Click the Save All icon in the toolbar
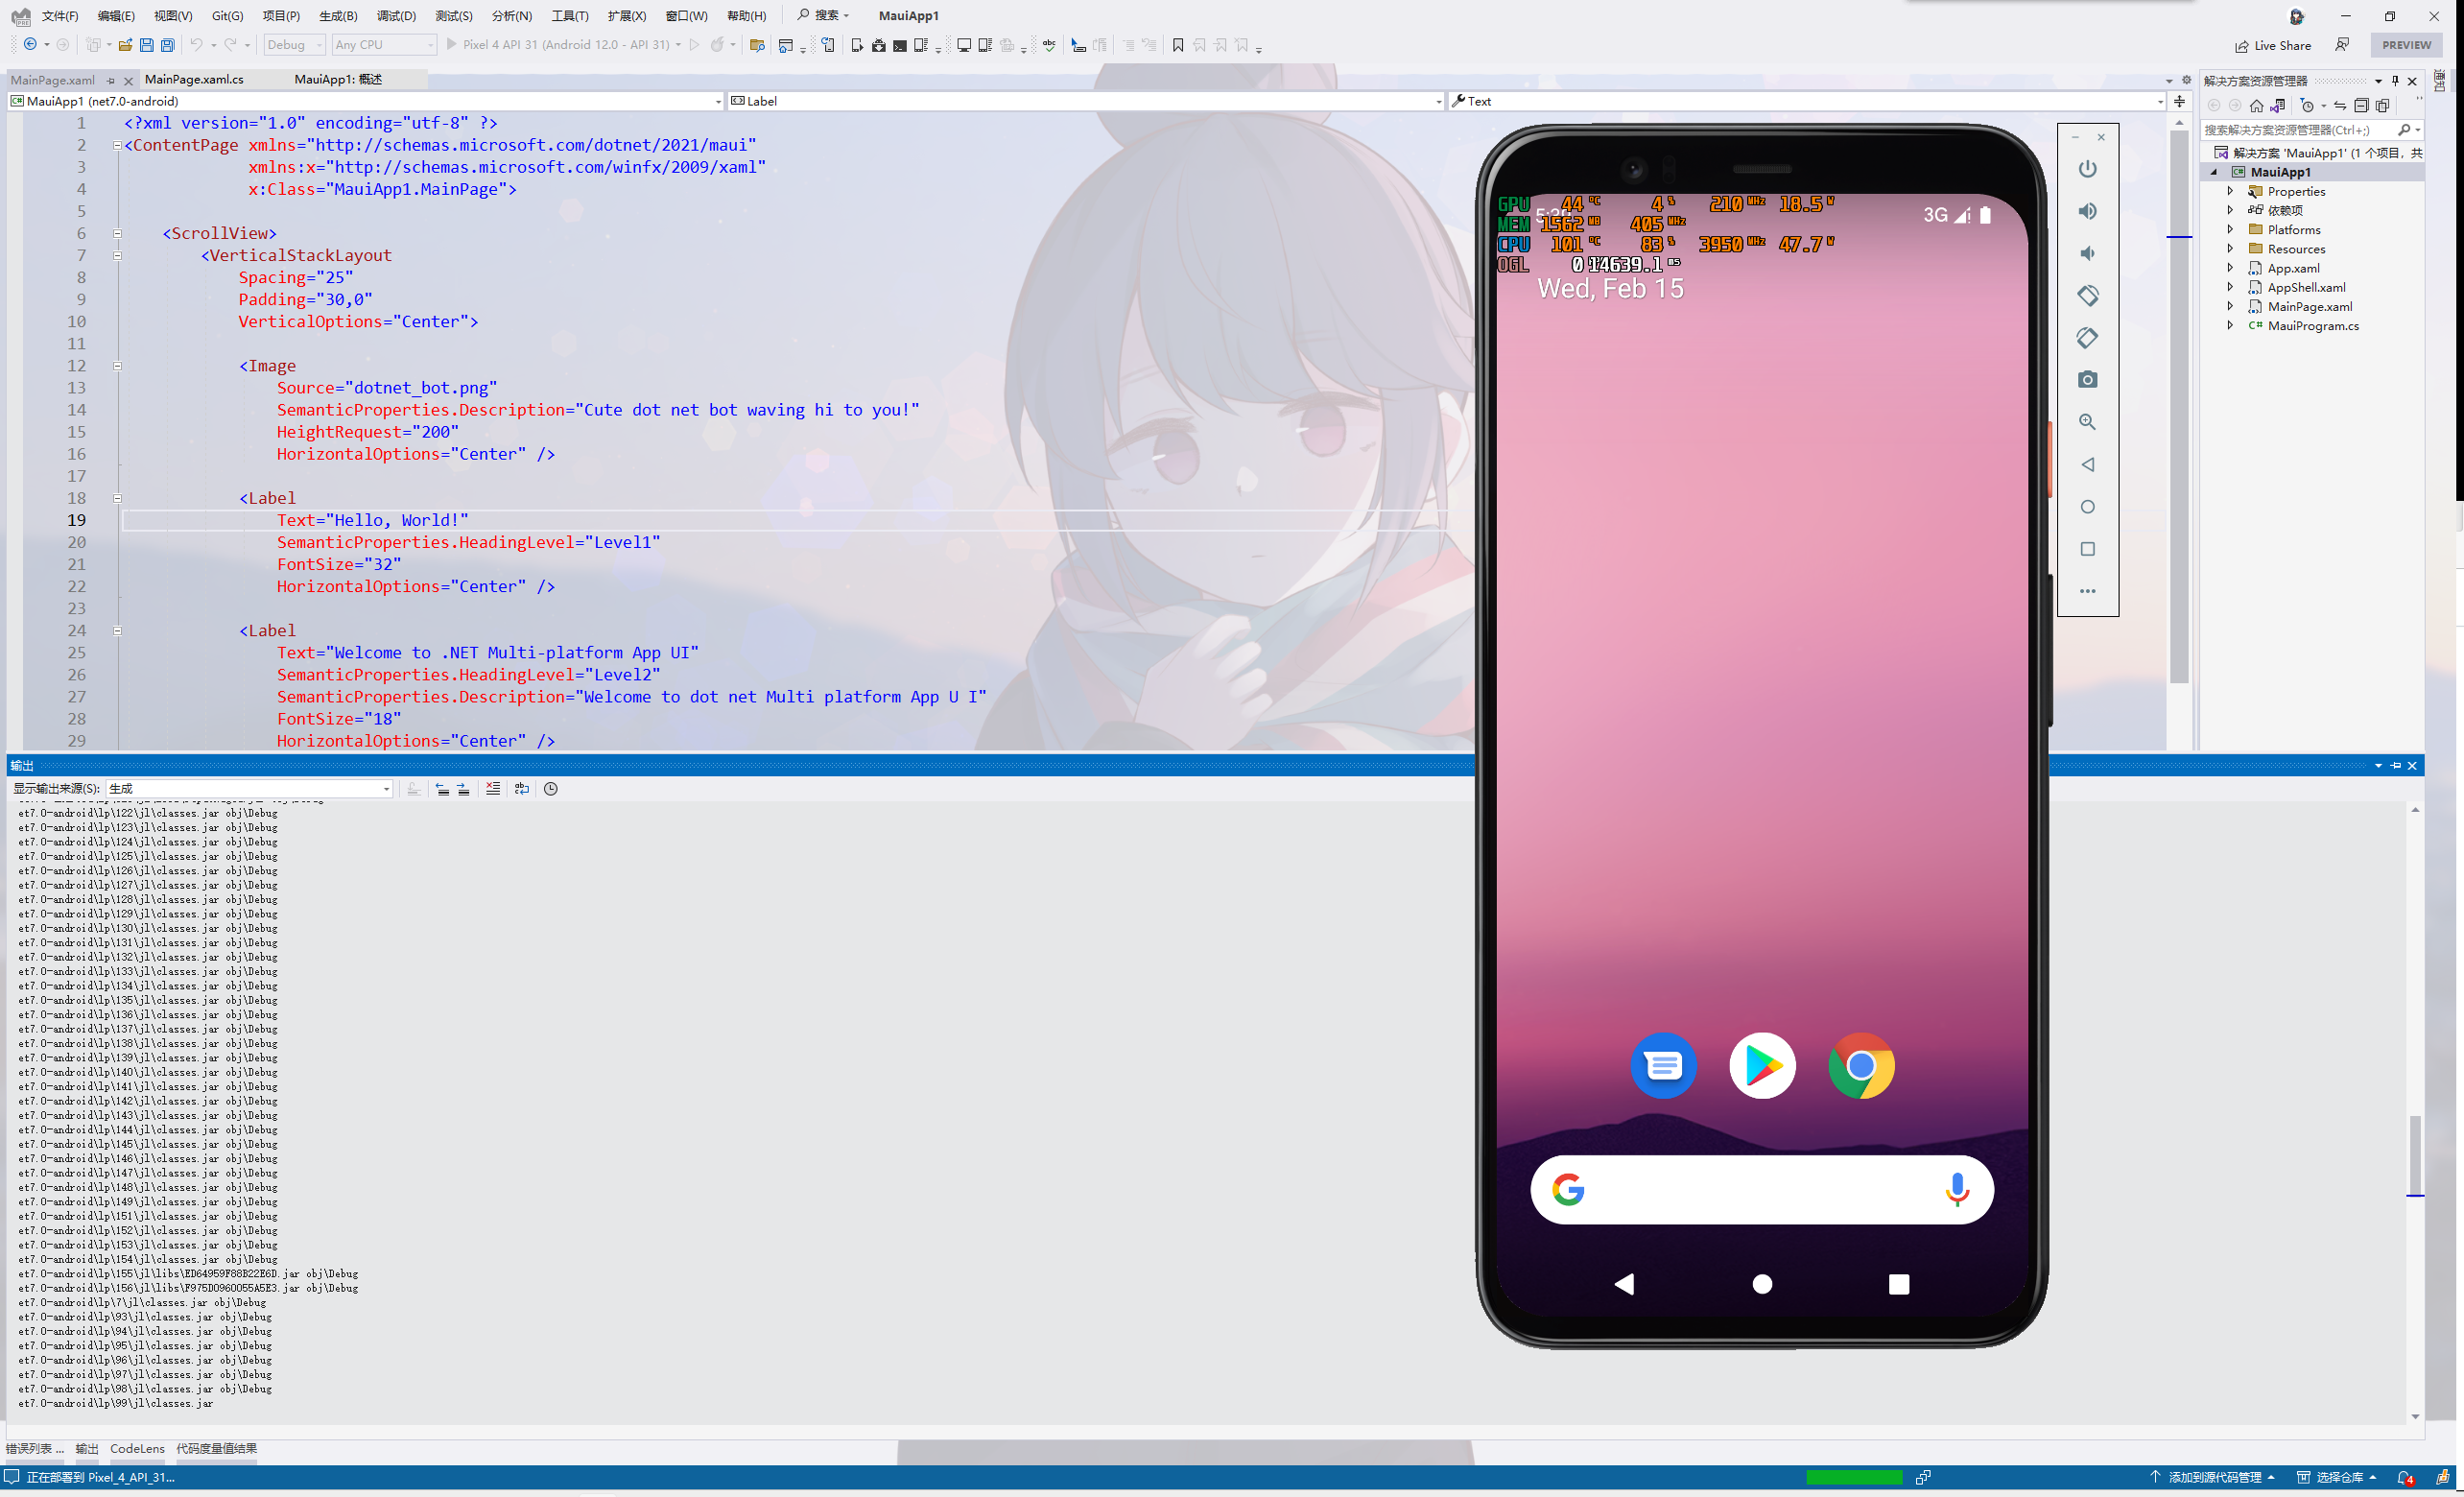Image resolution: width=2464 pixels, height=1497 pixels. [x=168, y=45]
